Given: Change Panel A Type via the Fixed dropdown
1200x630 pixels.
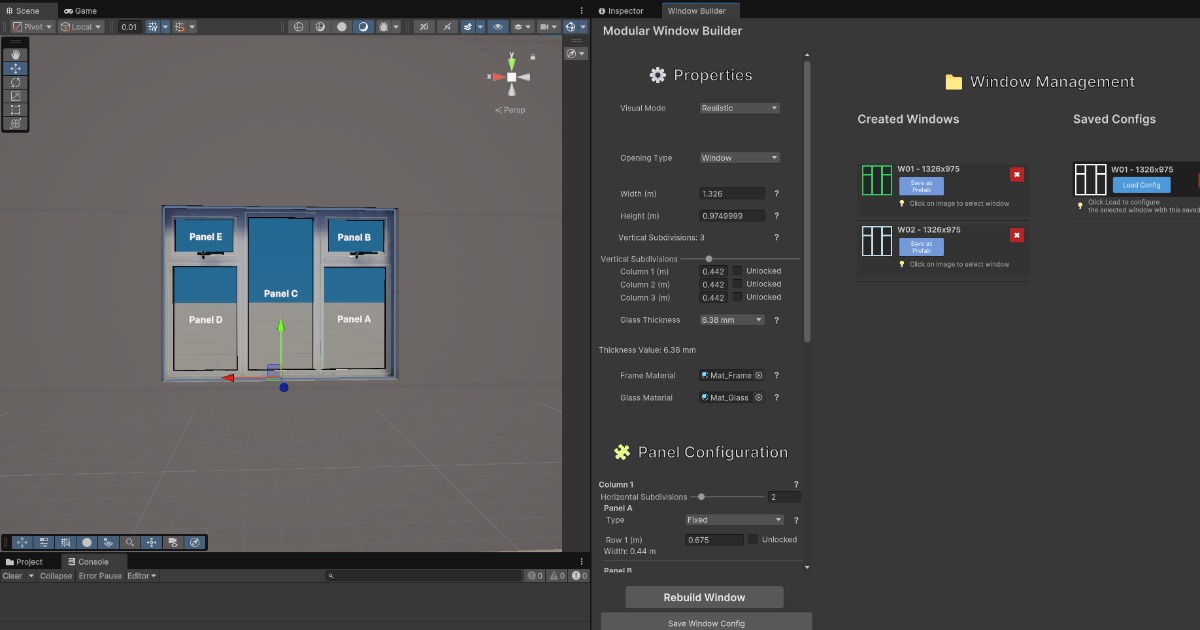Looking at the screenshot, I should 734,519.
